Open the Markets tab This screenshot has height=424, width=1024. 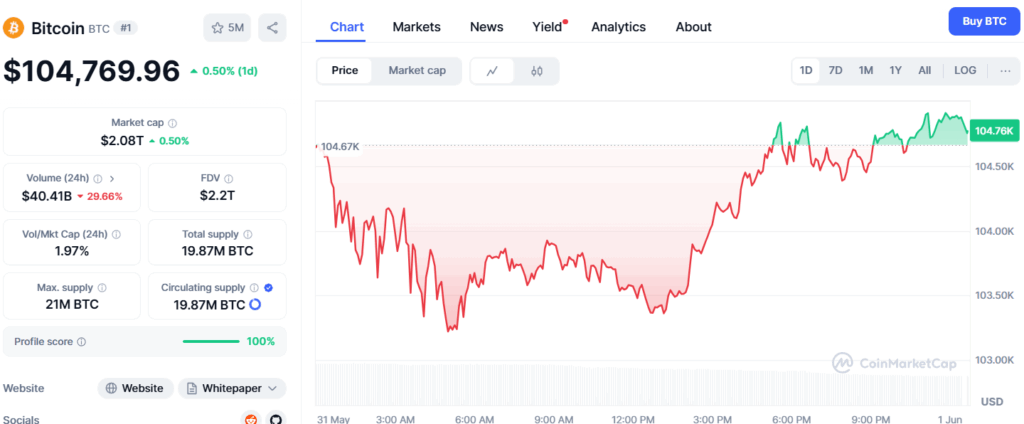point(417,27)
